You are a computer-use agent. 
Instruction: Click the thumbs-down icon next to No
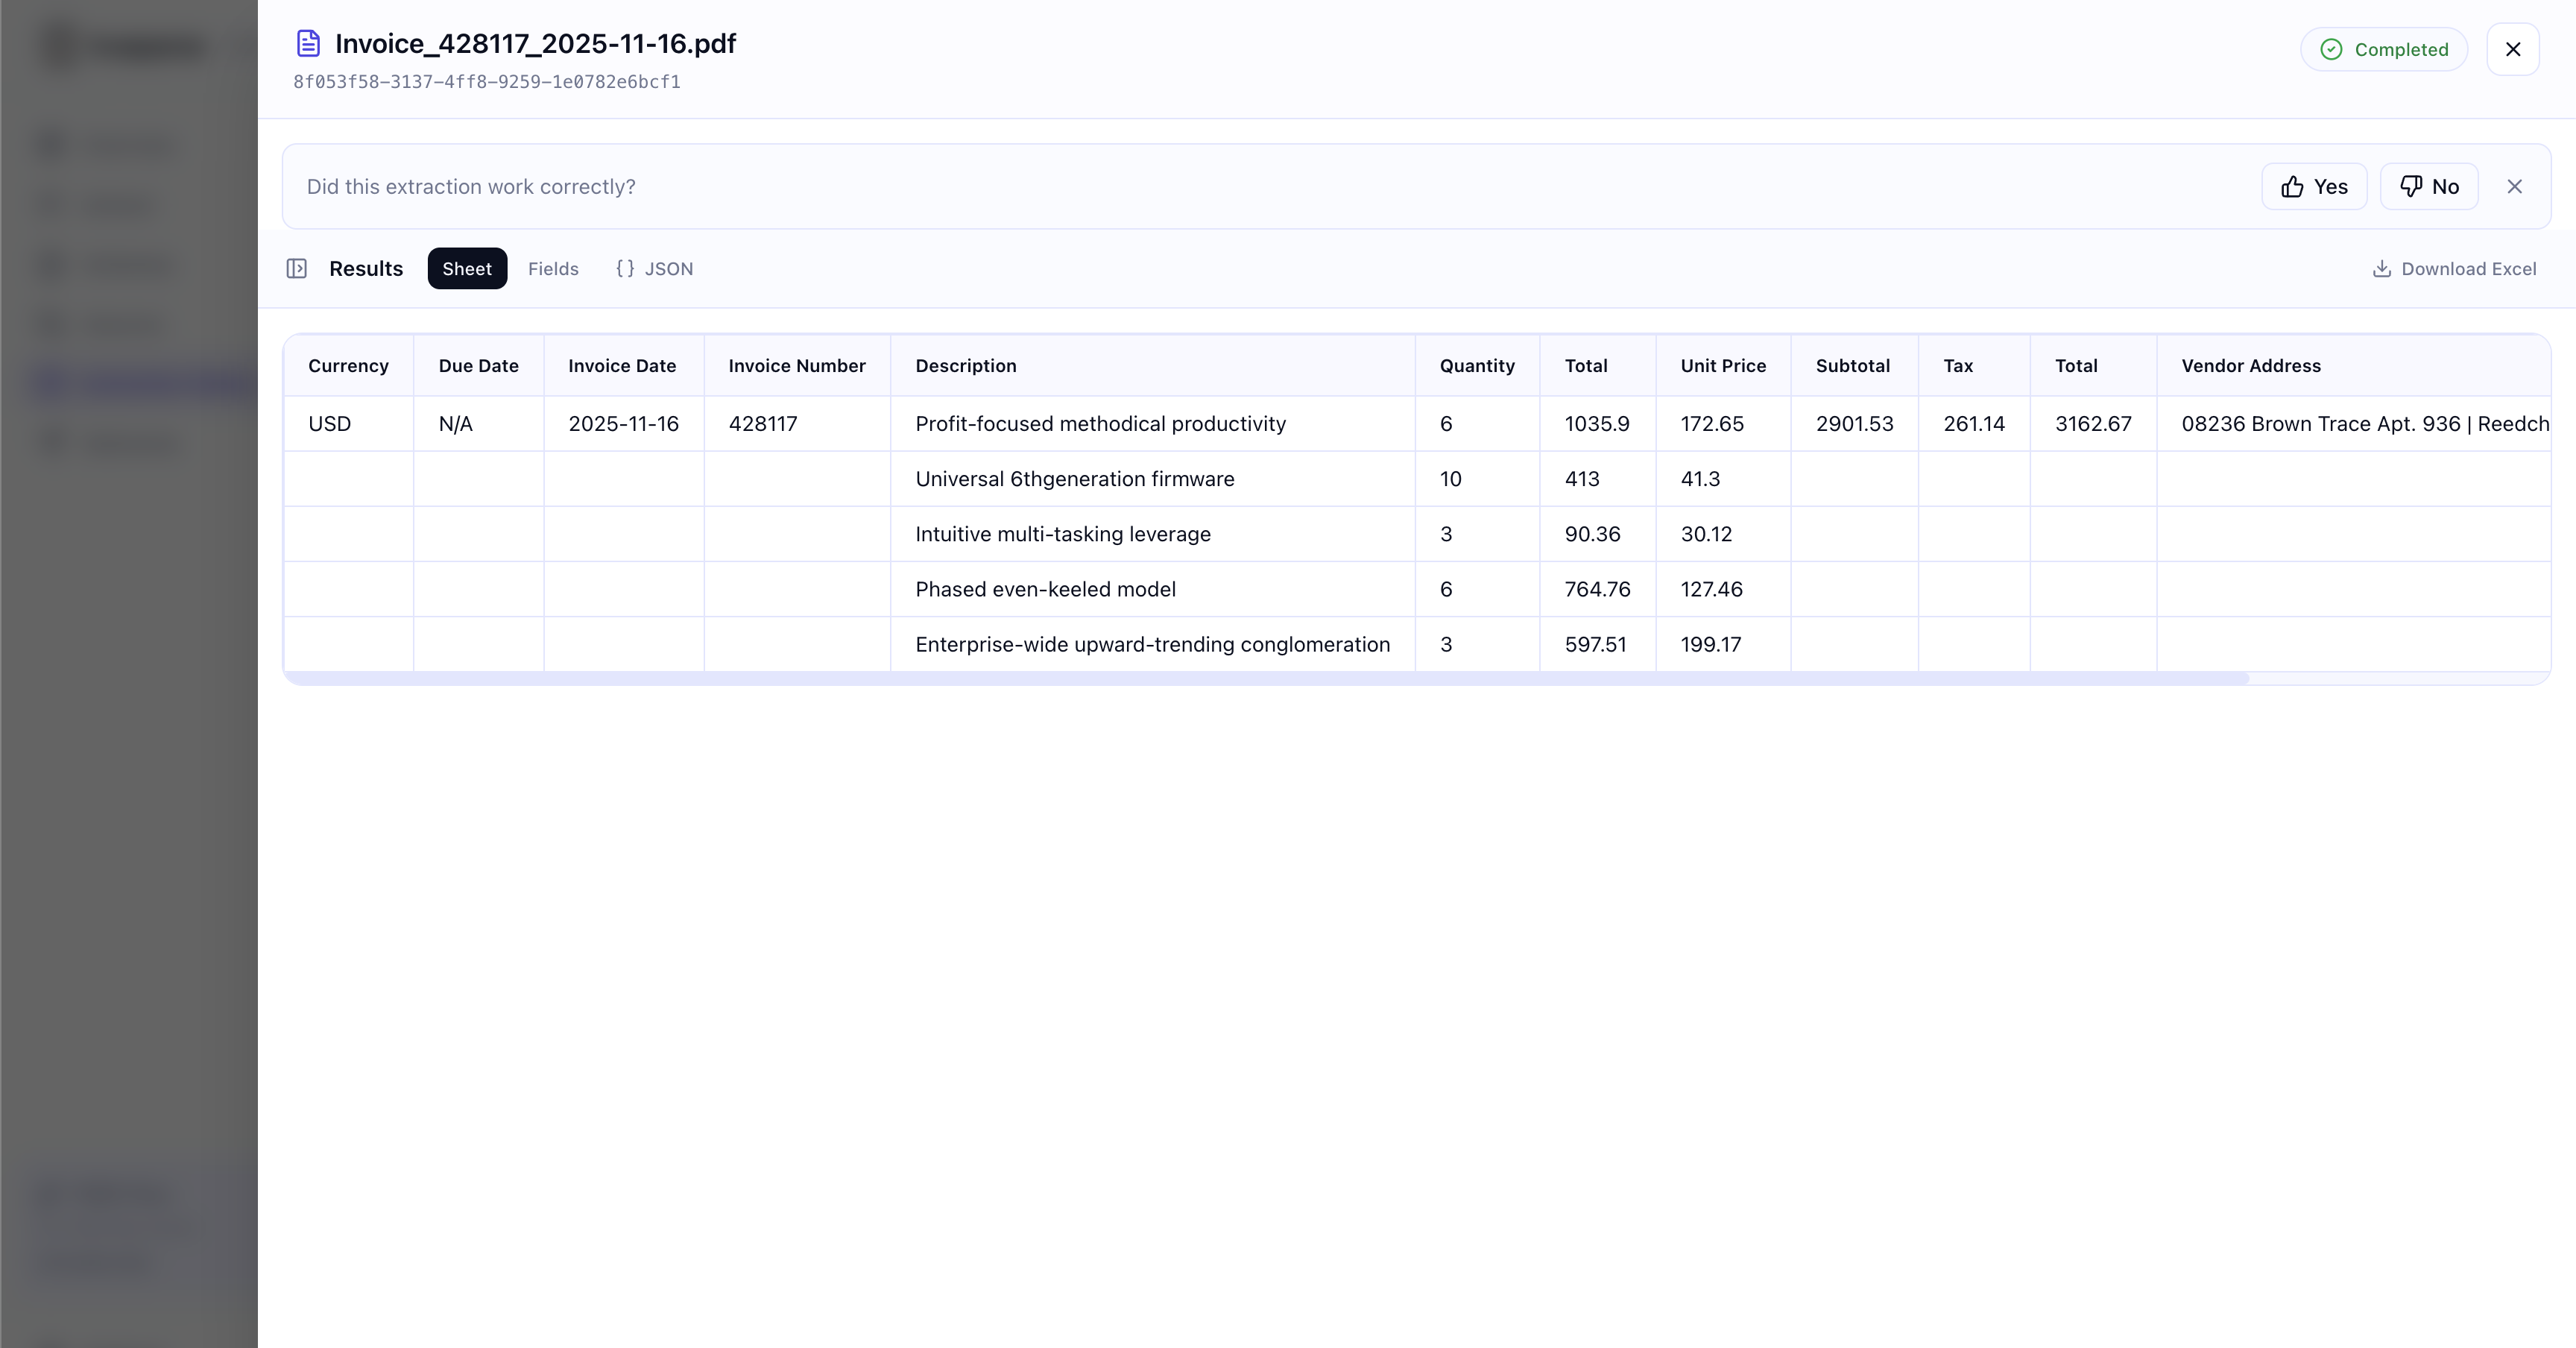[x=2410, y=186]
